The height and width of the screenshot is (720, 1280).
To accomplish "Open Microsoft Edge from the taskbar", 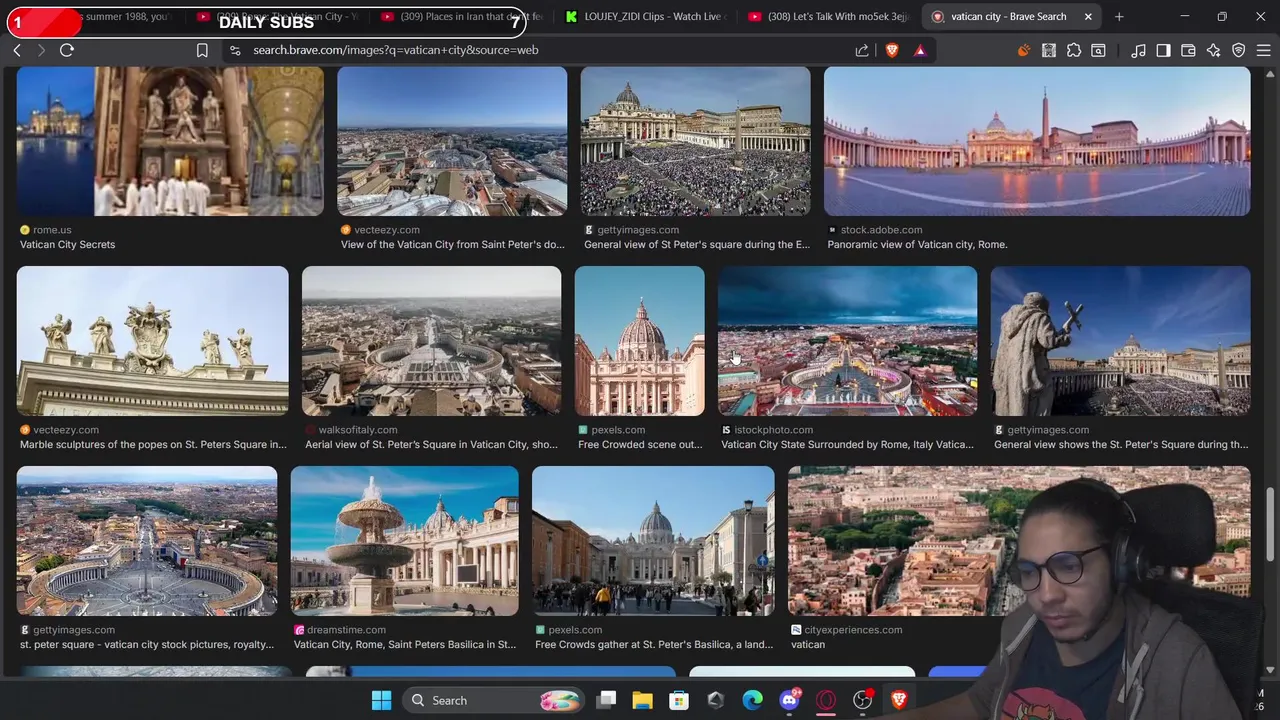I will [x=752, y=701].
